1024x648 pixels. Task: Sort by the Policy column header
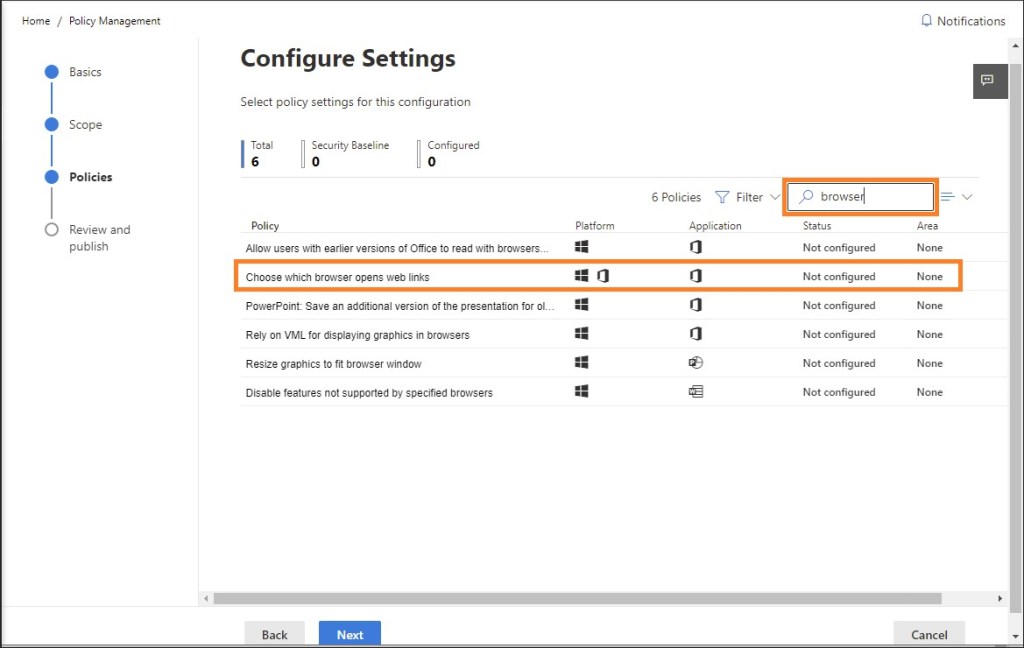coord(265,225)
